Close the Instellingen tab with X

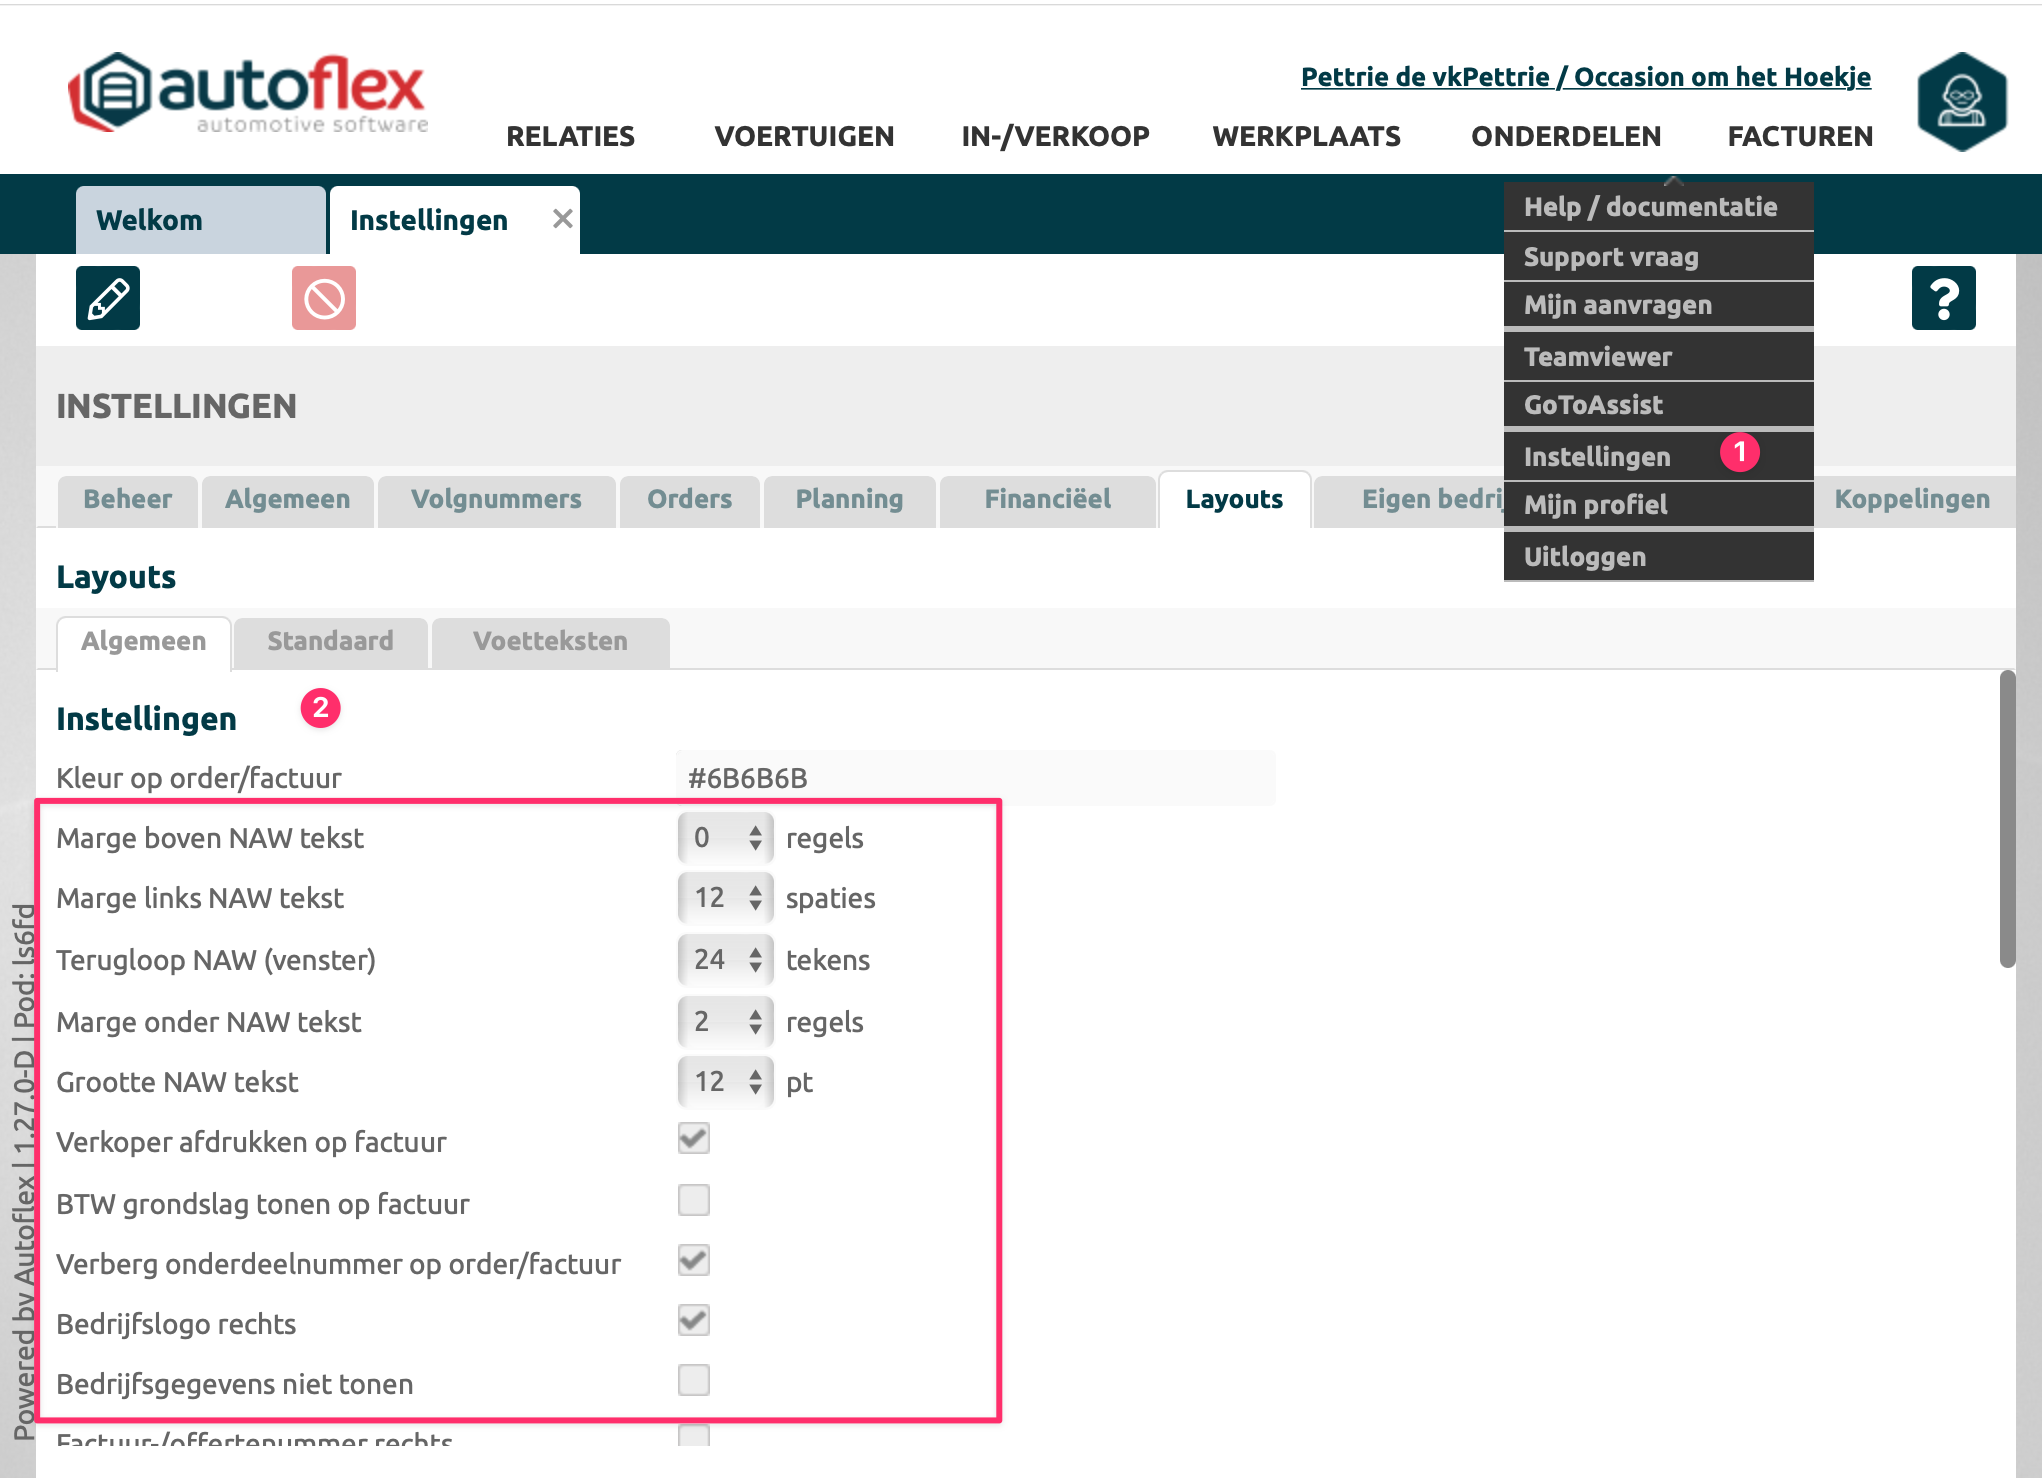(x=563, y=219)
